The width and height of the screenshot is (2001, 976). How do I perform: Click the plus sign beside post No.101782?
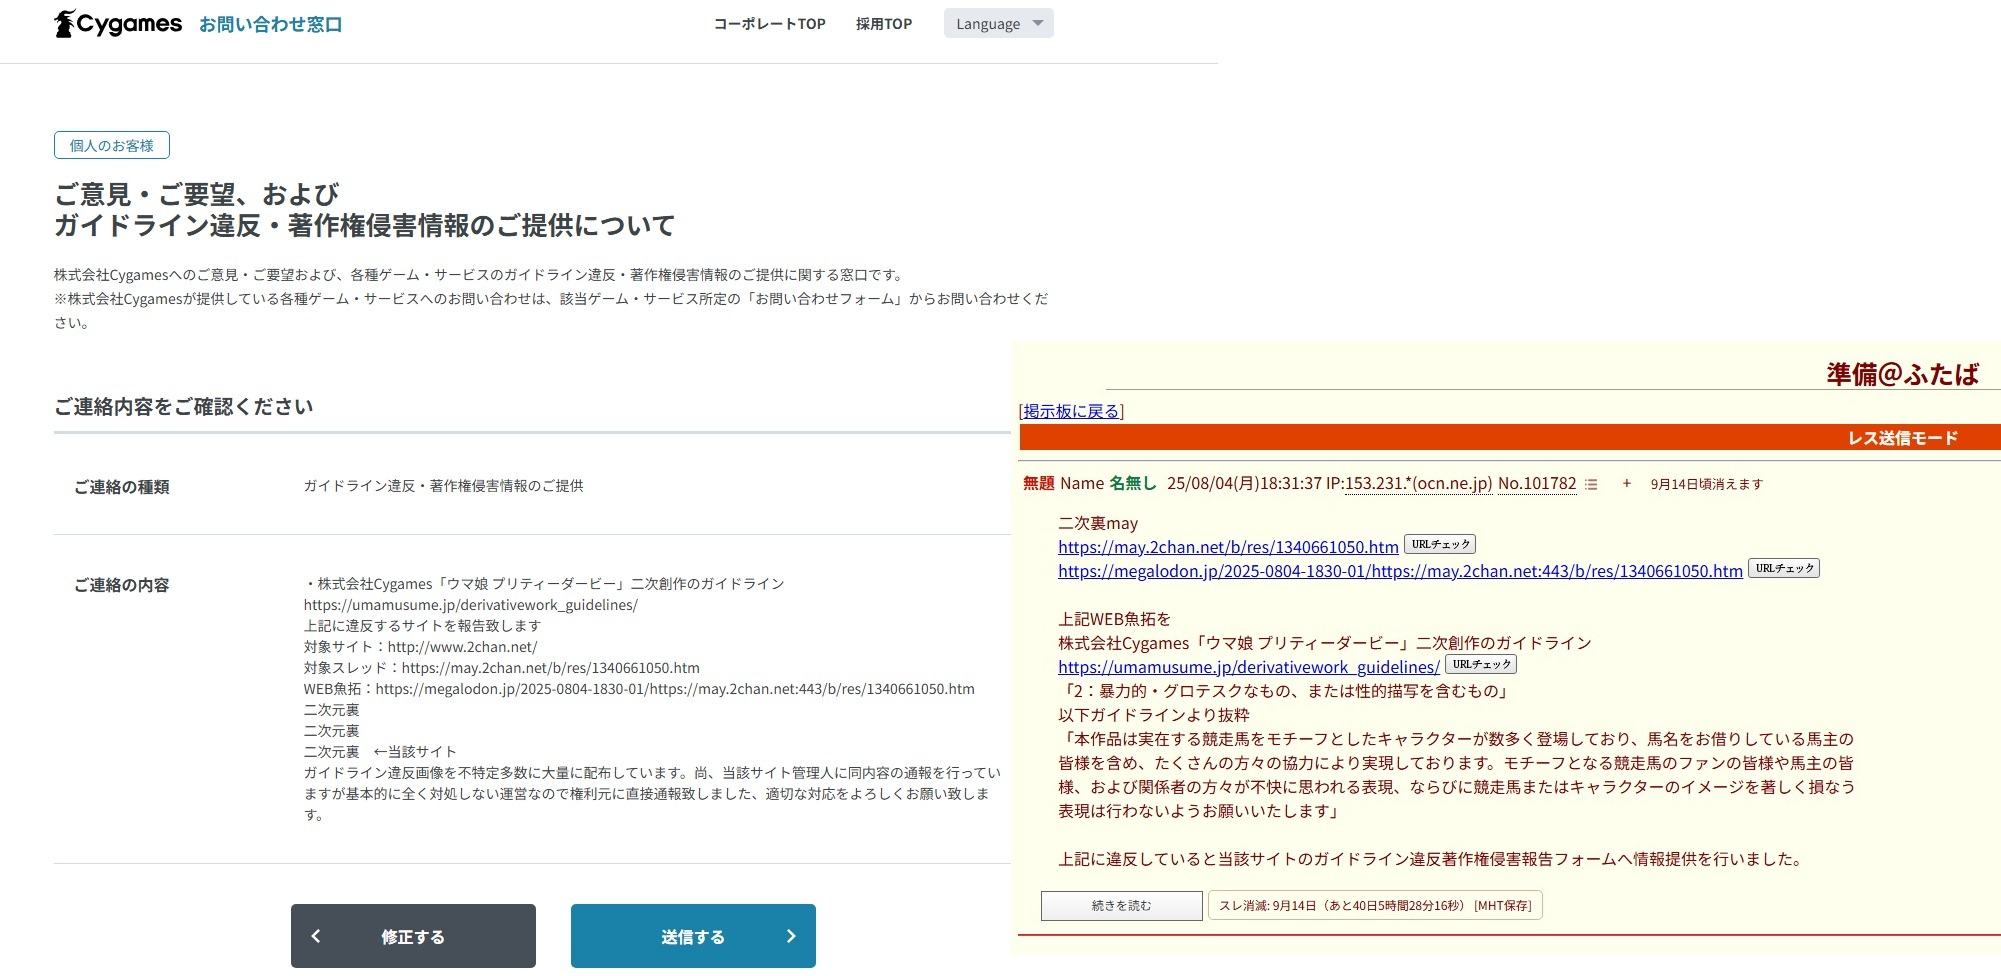click(1627, 484)
